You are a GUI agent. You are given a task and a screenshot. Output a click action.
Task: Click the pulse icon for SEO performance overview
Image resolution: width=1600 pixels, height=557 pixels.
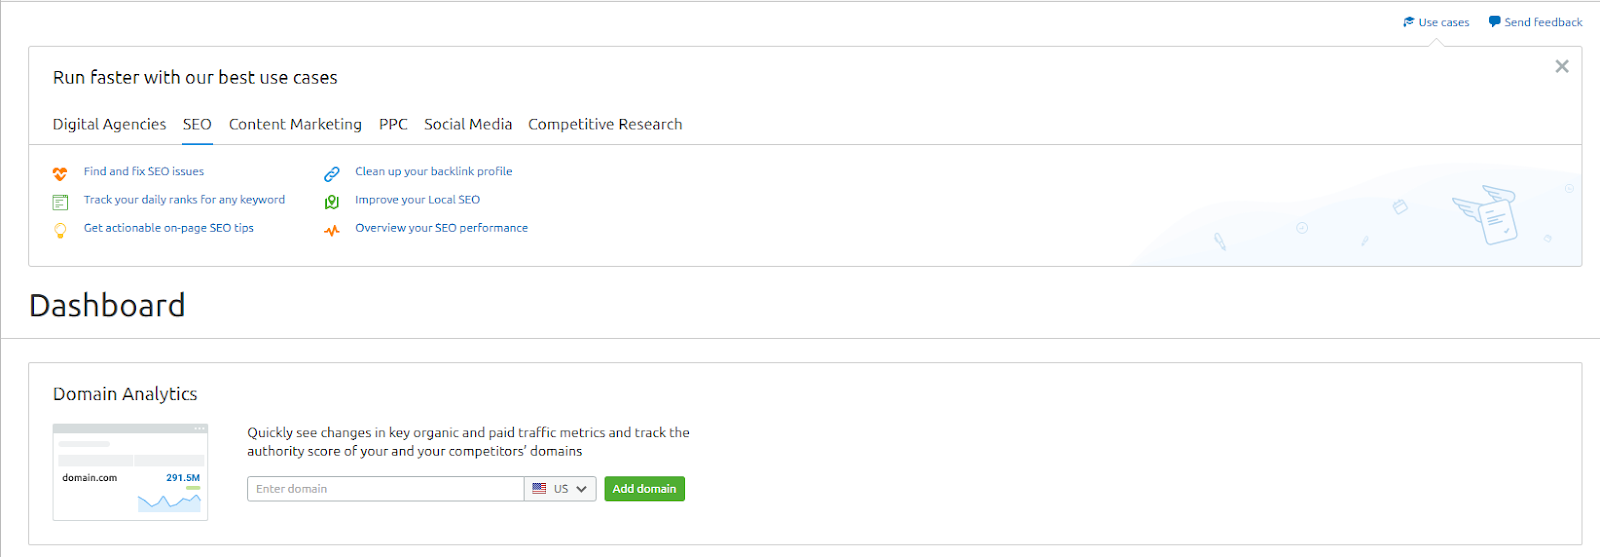(x=332, y=230)
